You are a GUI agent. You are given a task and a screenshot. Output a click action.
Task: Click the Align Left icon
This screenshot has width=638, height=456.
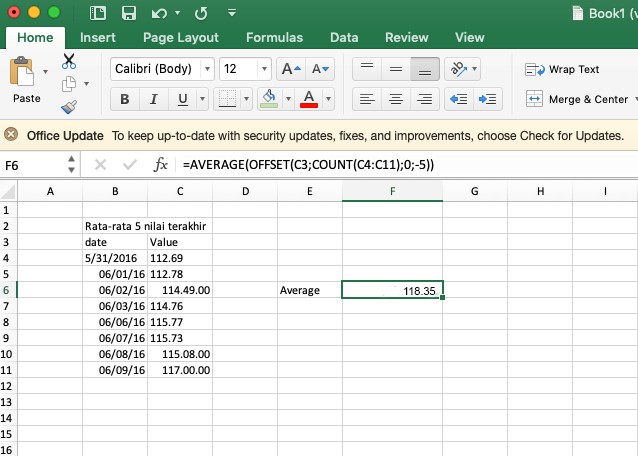point(367,99)
